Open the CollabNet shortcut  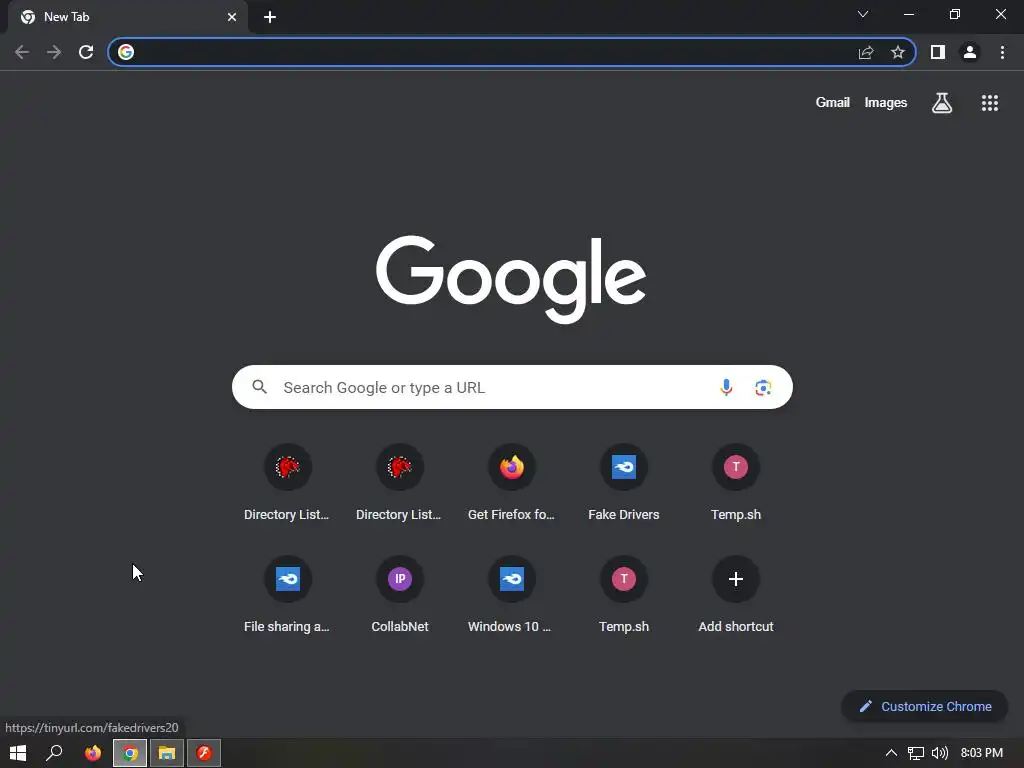(x=400, y=594)
